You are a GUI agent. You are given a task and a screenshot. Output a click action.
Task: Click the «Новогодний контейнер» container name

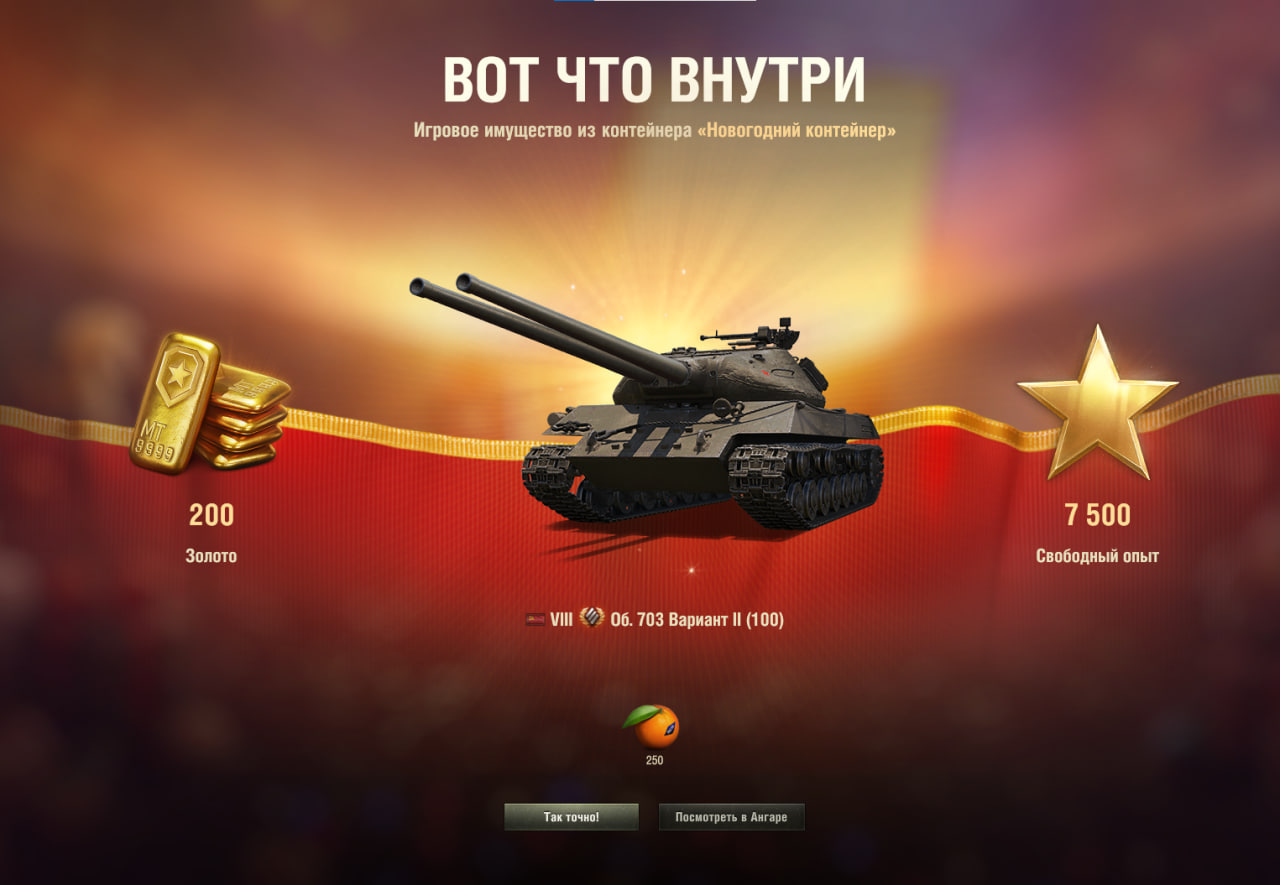(x=796, y=131)
